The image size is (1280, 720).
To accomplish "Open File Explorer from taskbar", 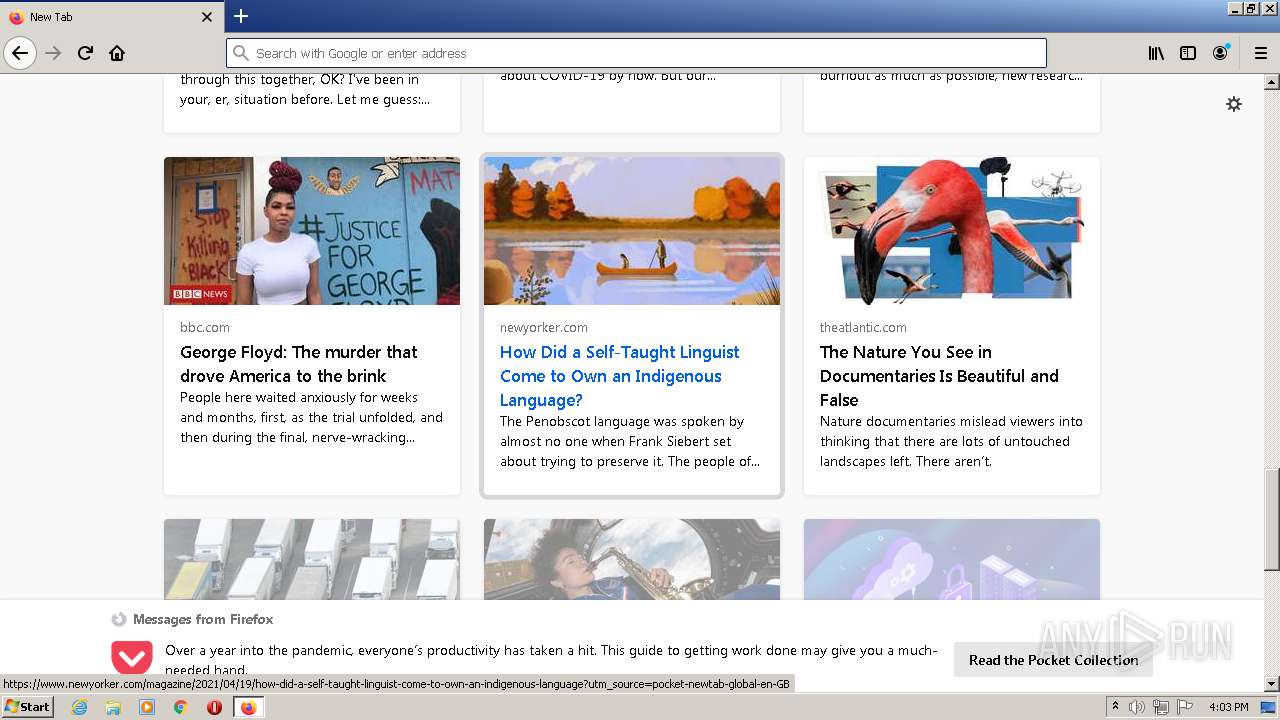I will click(x=113, y=707).
